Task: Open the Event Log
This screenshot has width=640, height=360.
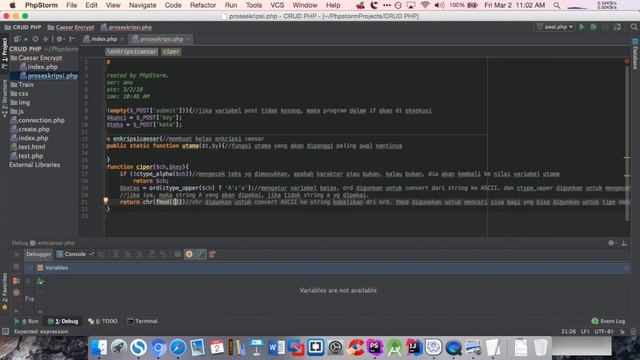Action: pyautogui.click(x=608, y=322)
